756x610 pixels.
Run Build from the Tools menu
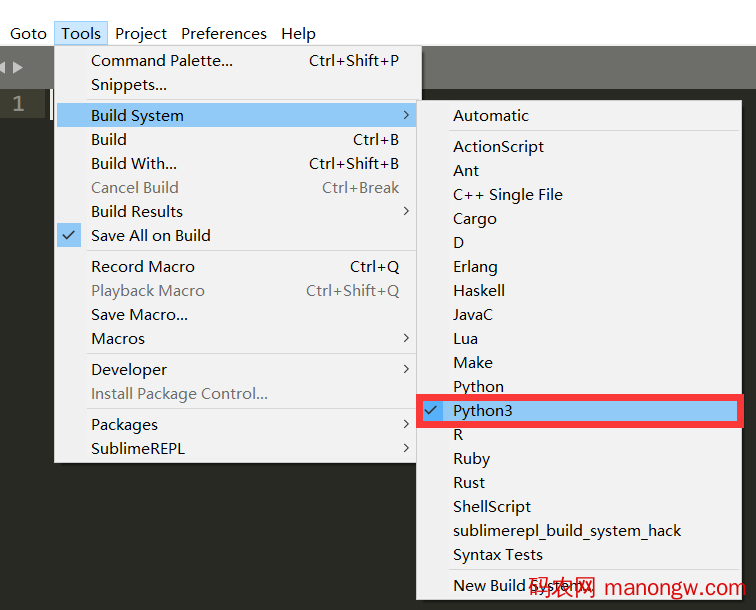tap(109, 140)
